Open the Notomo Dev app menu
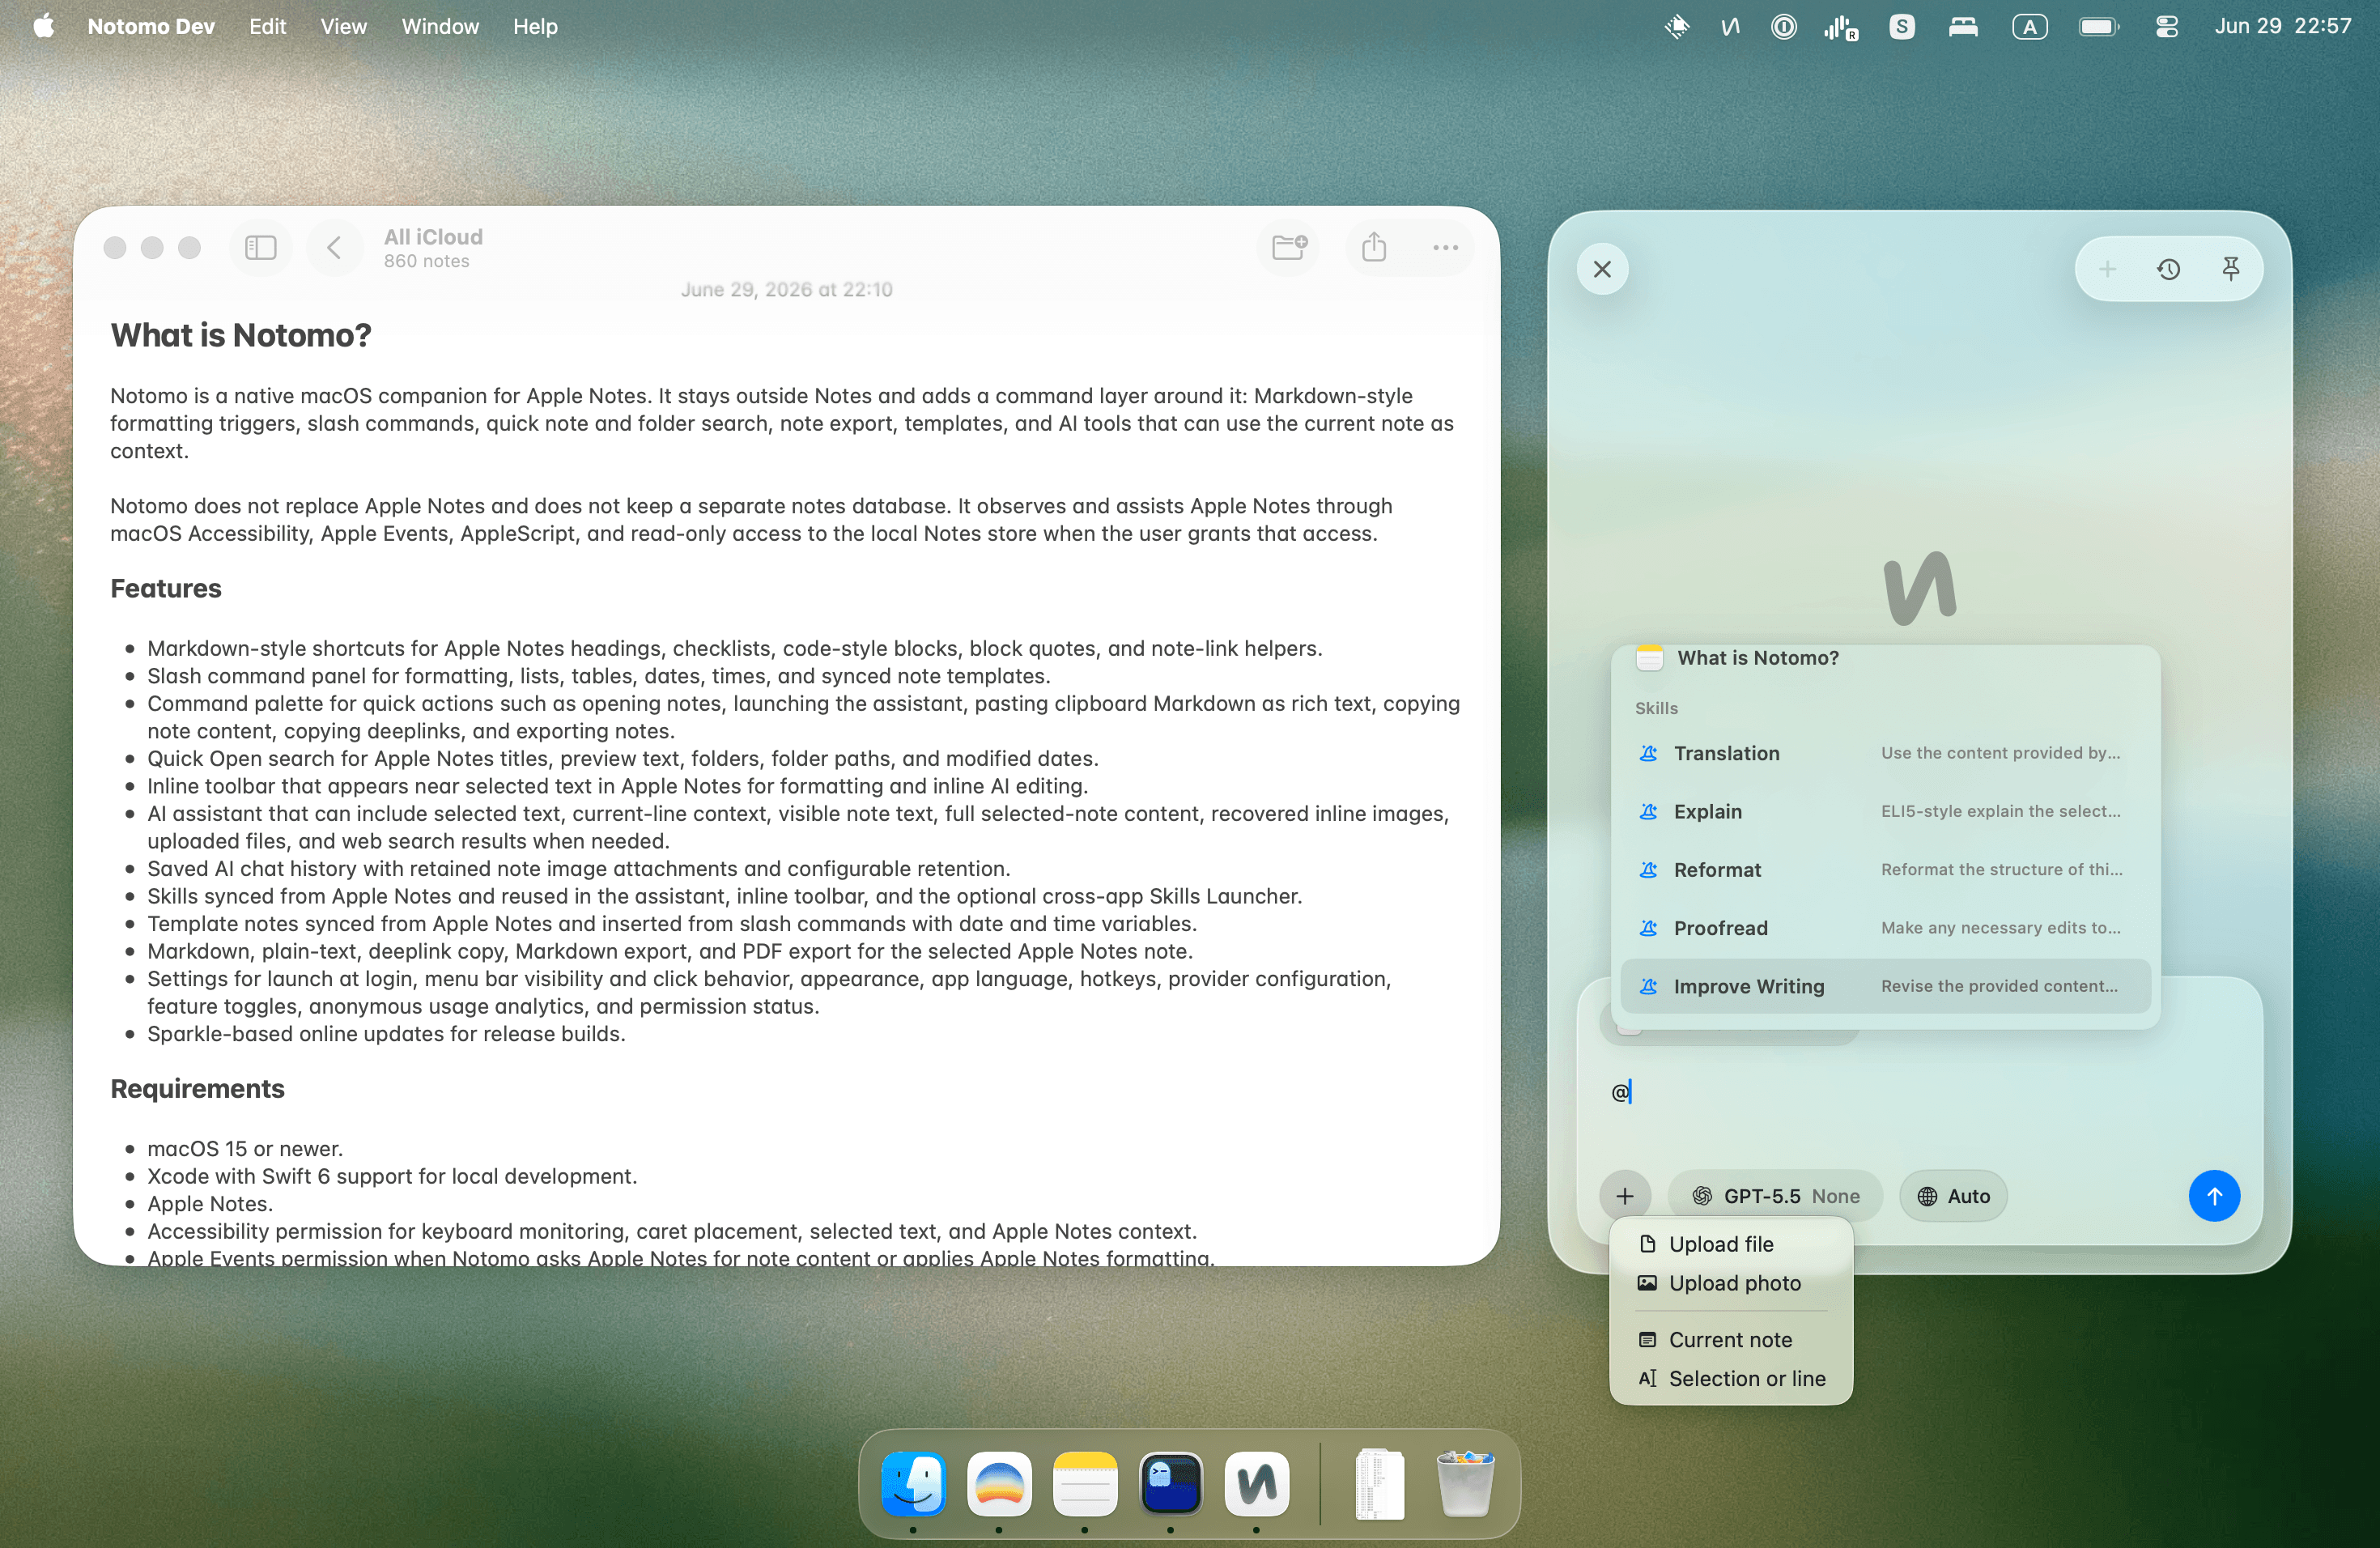 point(151,26)
